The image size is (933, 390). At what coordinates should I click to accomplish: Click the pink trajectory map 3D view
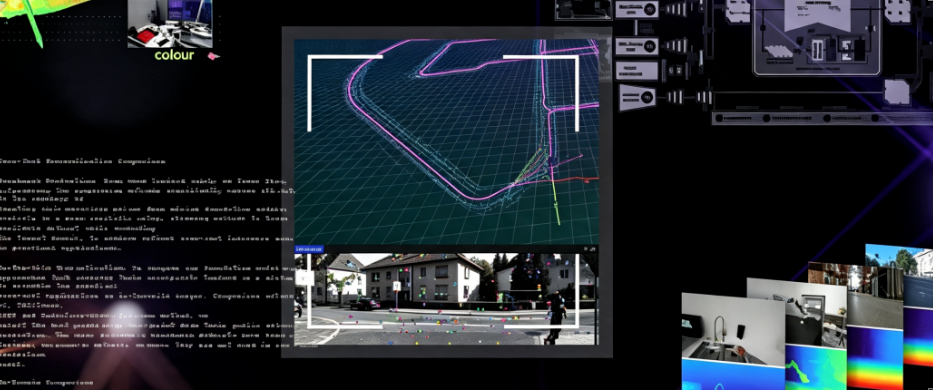[x=446, y=141]
